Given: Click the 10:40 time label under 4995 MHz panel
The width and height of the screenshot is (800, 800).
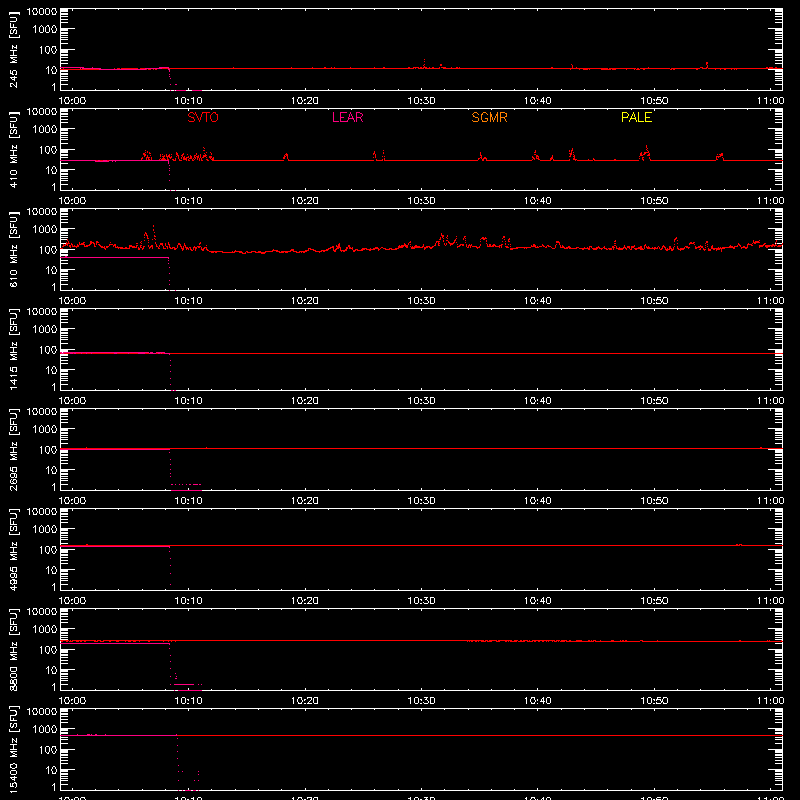Looking at the screenshot, I should 538,601.
